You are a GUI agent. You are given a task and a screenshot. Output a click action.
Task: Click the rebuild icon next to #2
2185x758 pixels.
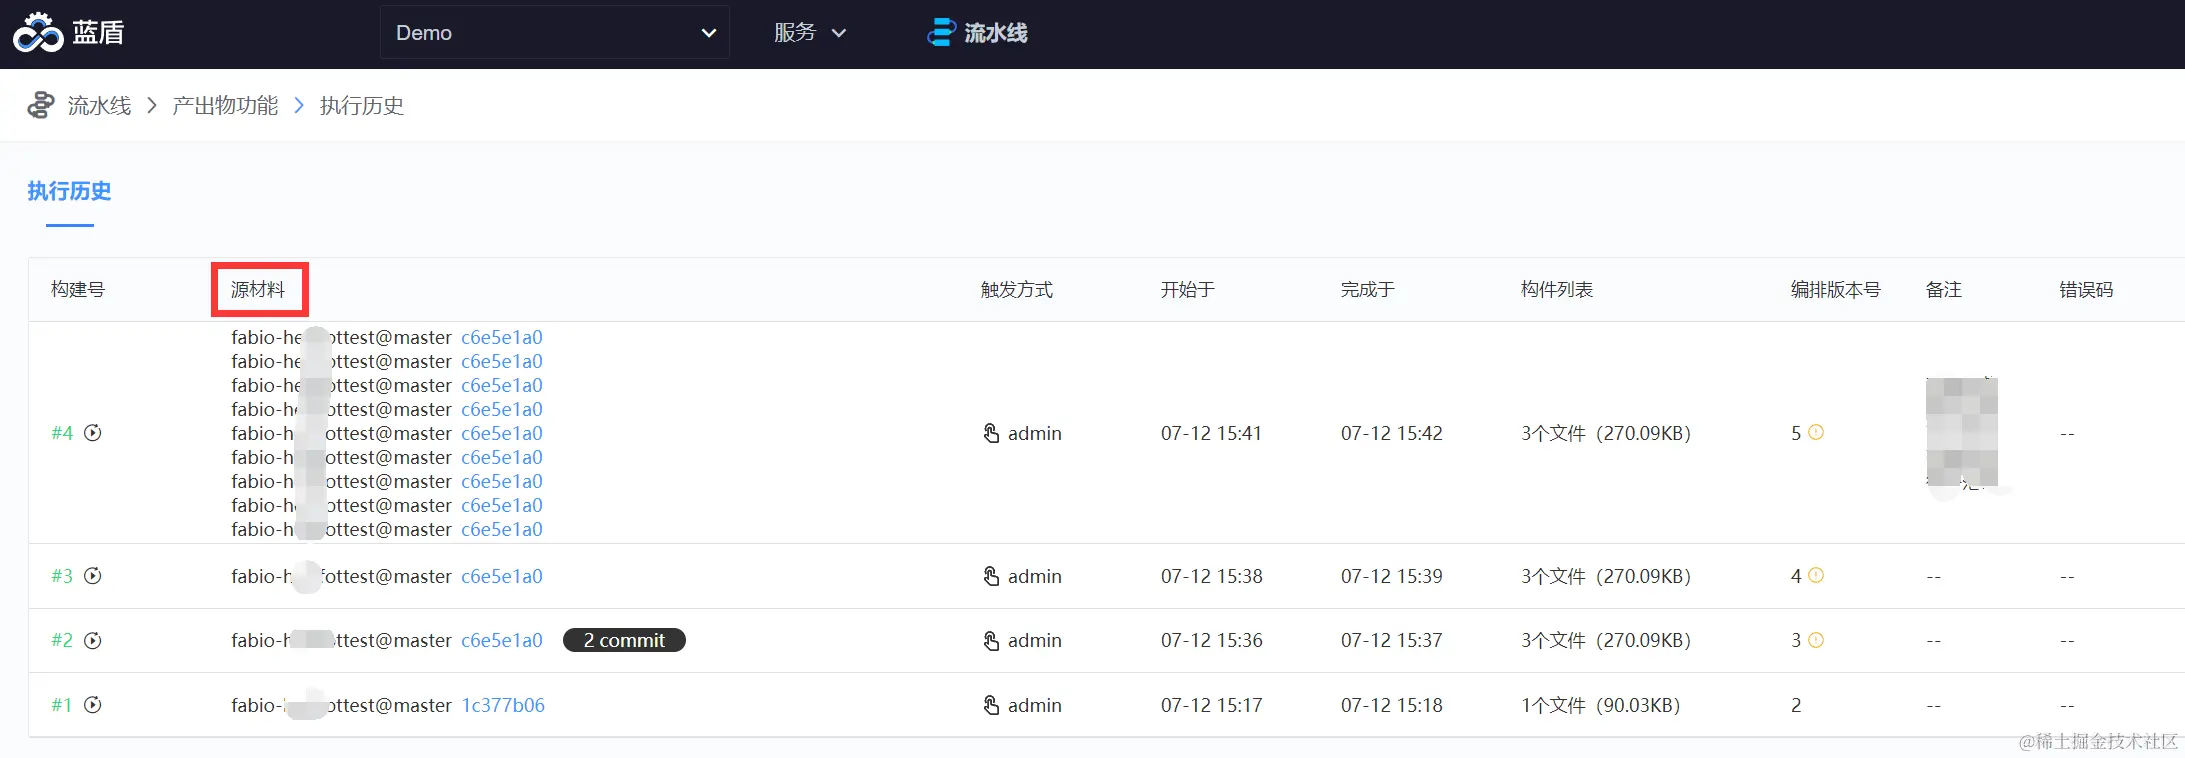click(x=93, y=640)
